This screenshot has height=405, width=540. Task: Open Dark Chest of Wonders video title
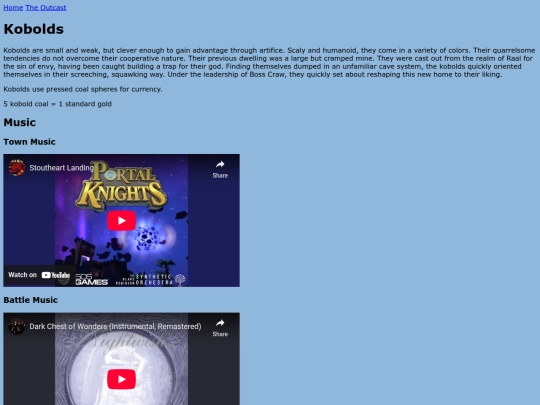tap(115, 326)
